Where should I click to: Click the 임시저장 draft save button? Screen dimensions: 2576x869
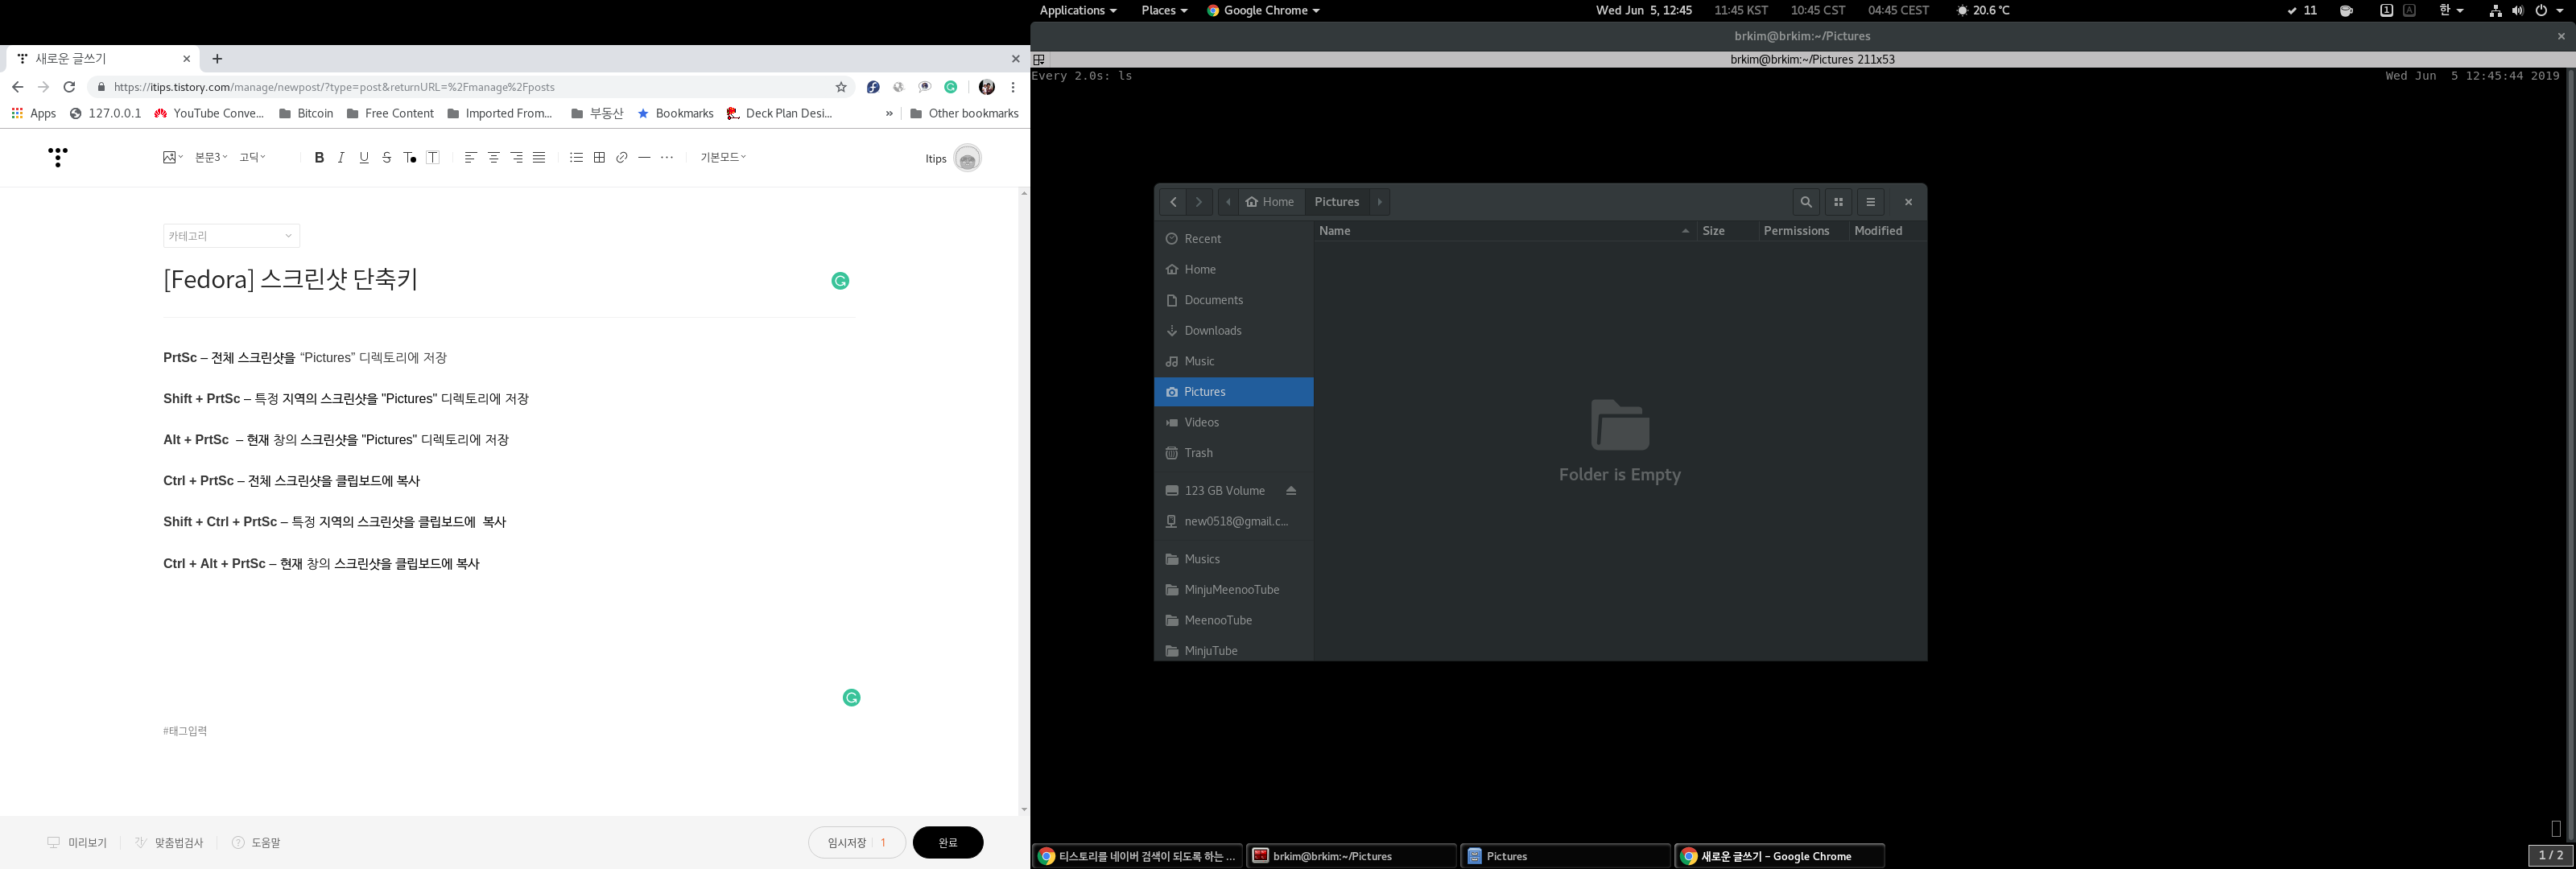pos(847,843)
